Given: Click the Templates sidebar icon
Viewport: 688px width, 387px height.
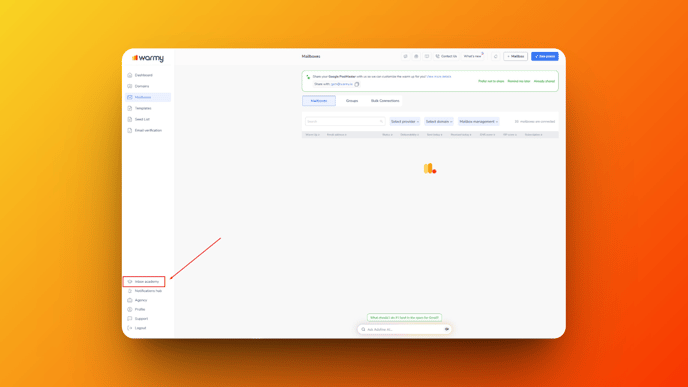Looking at the screenshot, I should click(129, 108).
